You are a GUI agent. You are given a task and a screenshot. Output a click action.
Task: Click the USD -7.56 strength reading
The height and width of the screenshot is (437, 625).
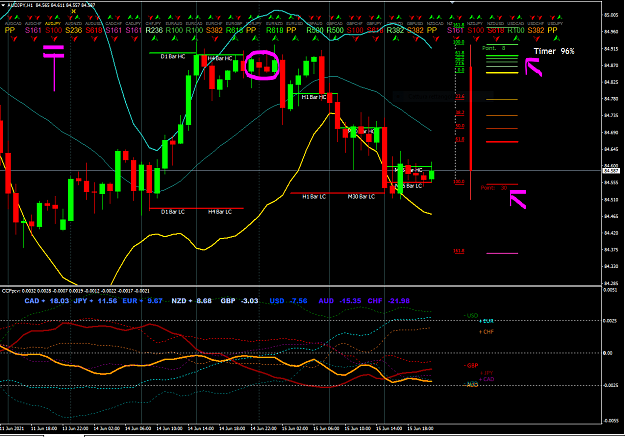(x=288, y=301)
